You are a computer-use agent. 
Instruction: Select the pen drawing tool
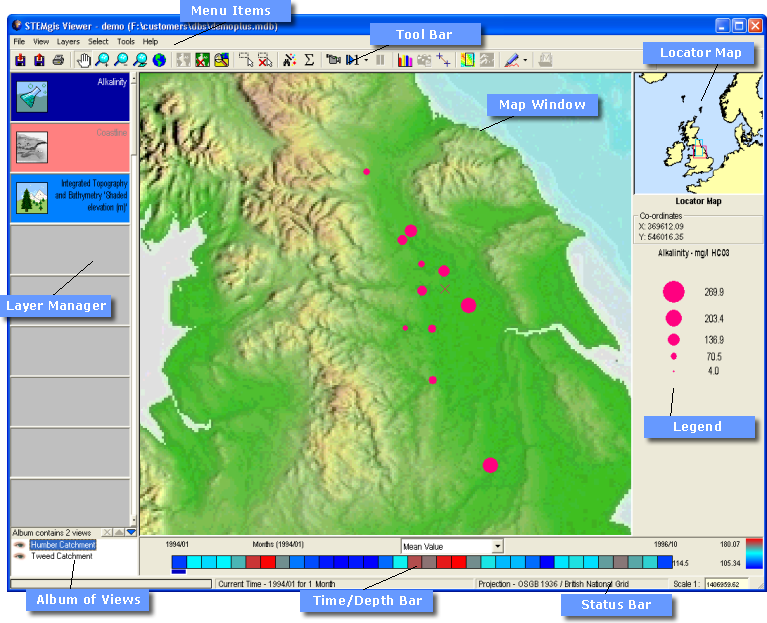511,60
